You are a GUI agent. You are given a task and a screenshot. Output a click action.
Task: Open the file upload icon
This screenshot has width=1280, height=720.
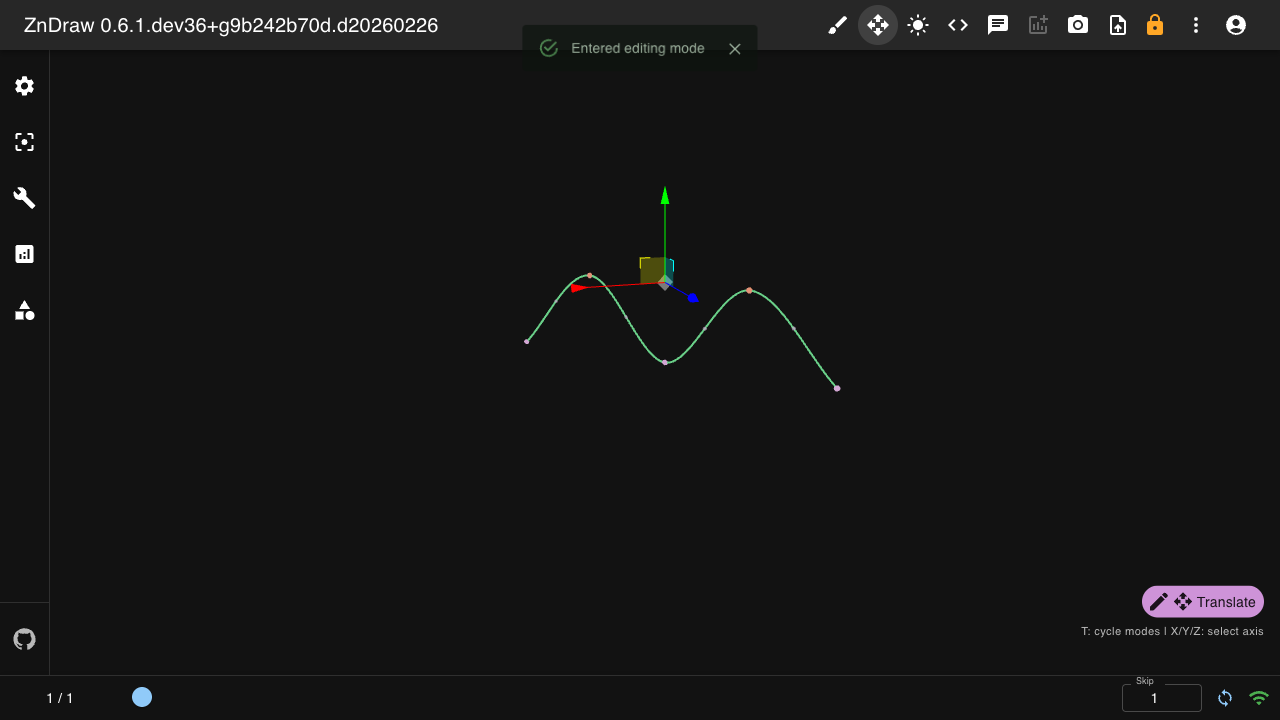pos(1118,25)
